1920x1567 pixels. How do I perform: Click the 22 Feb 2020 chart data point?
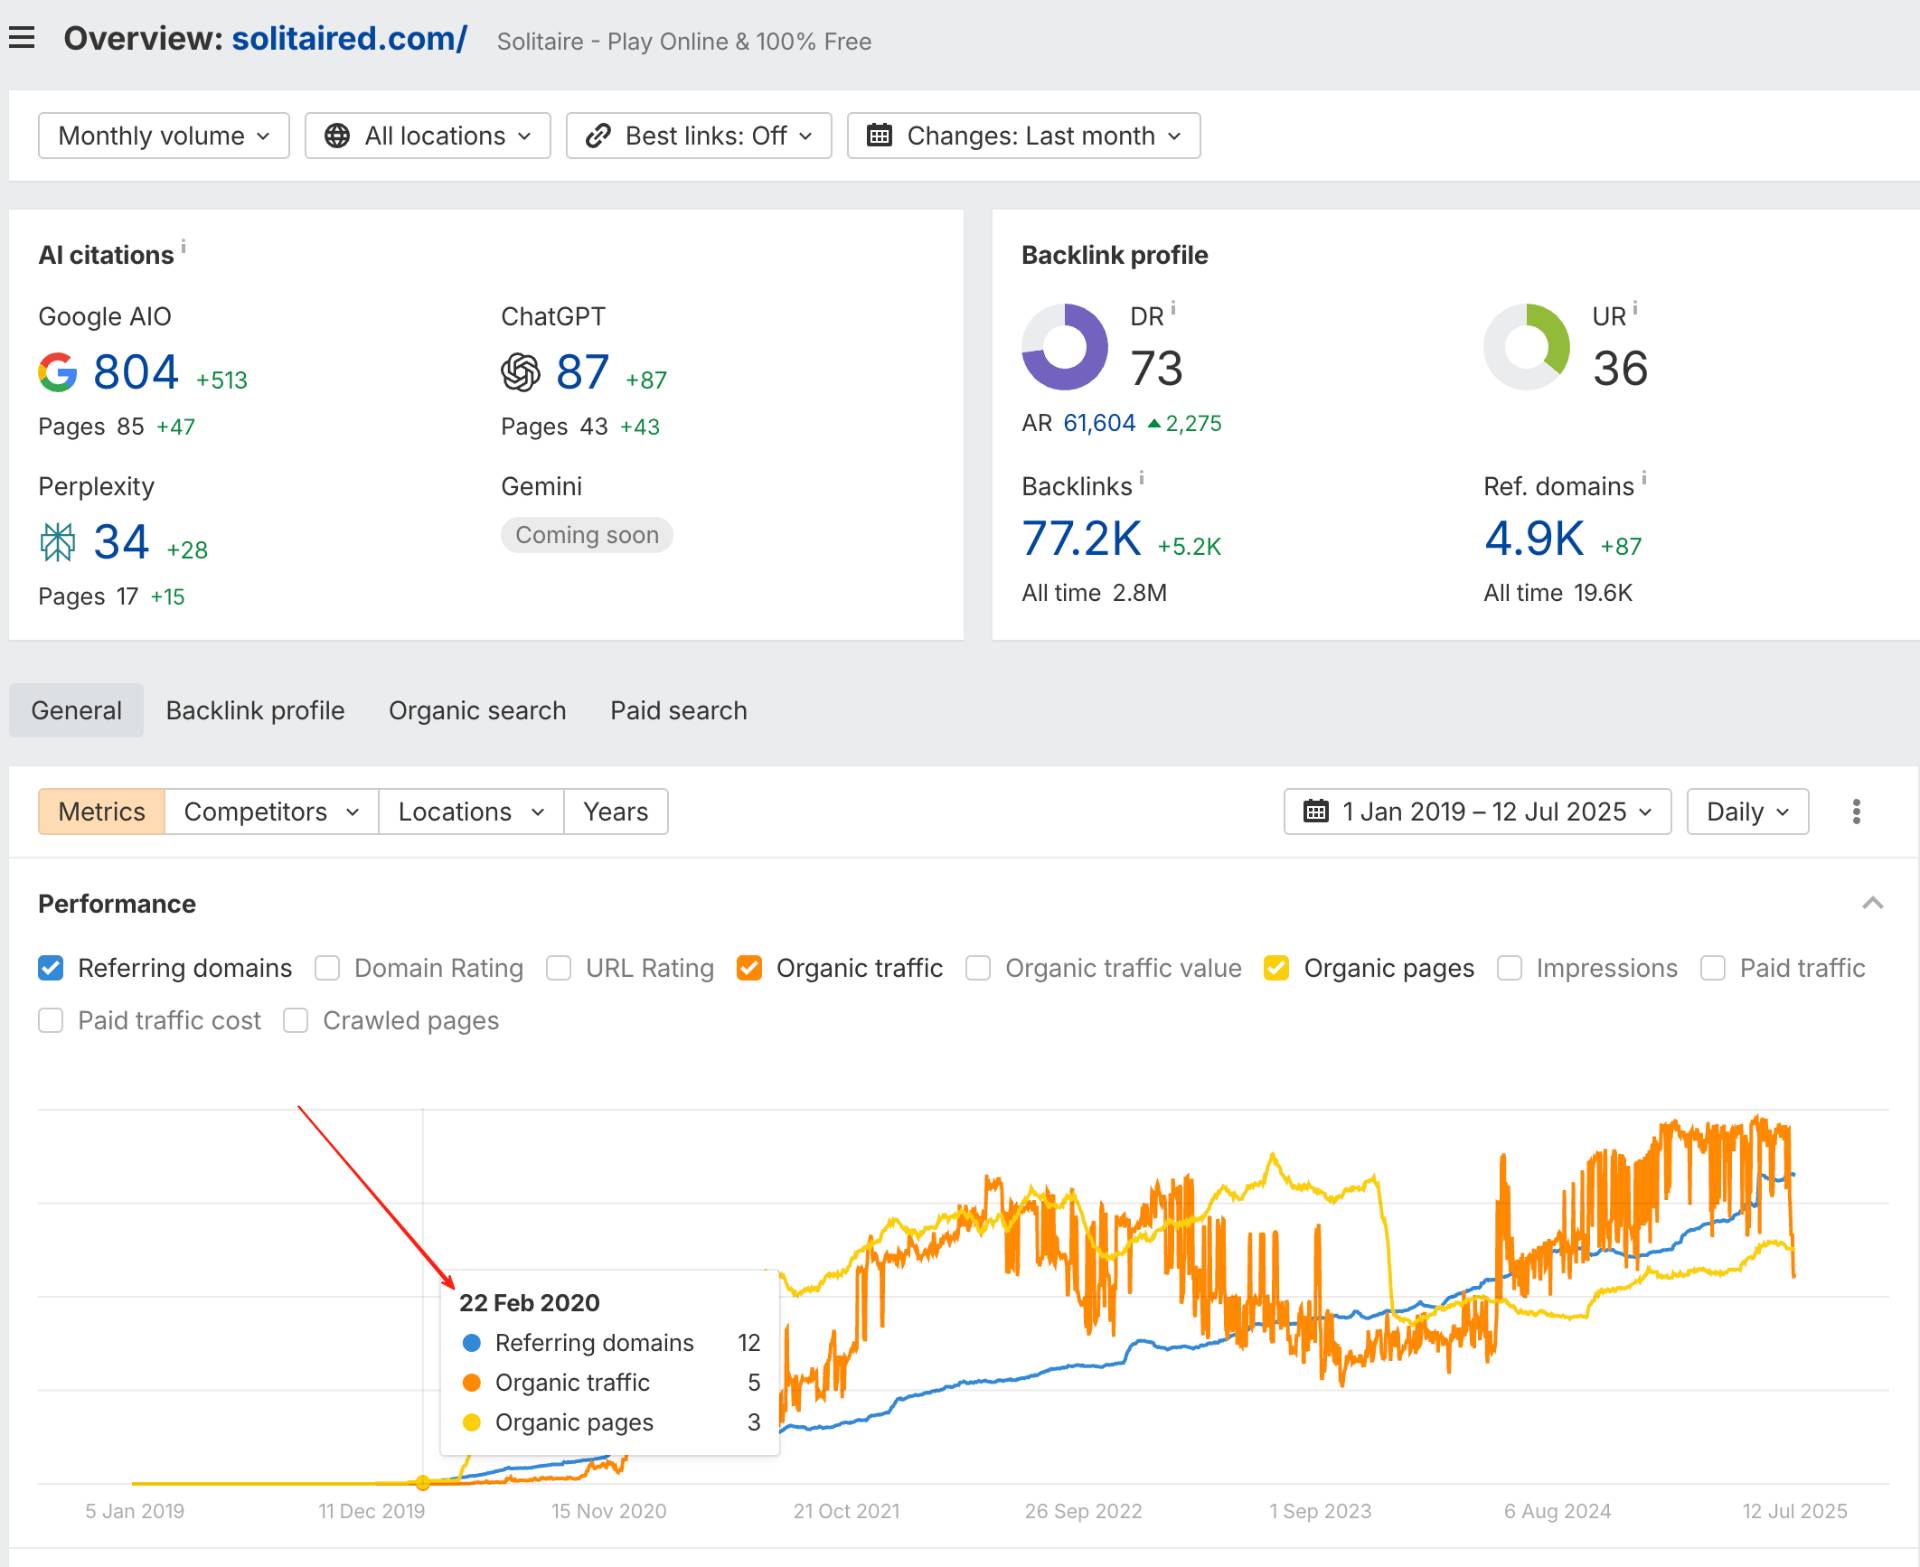point(423,1483)
